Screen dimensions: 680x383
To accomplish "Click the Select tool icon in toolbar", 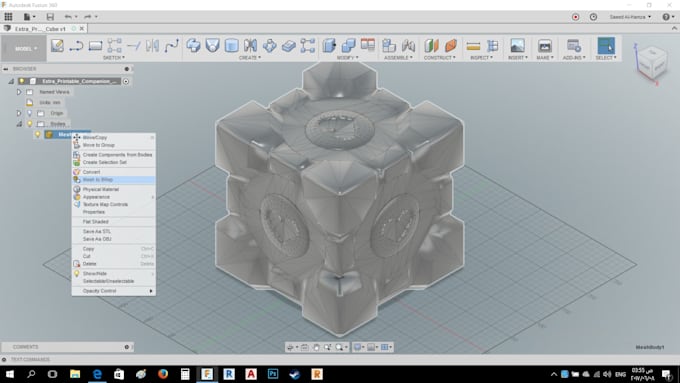I will 606,46.
